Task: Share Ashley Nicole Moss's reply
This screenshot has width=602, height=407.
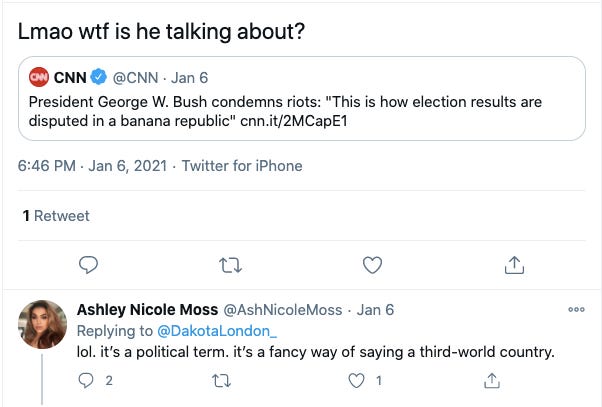Action: click(491, 380)
